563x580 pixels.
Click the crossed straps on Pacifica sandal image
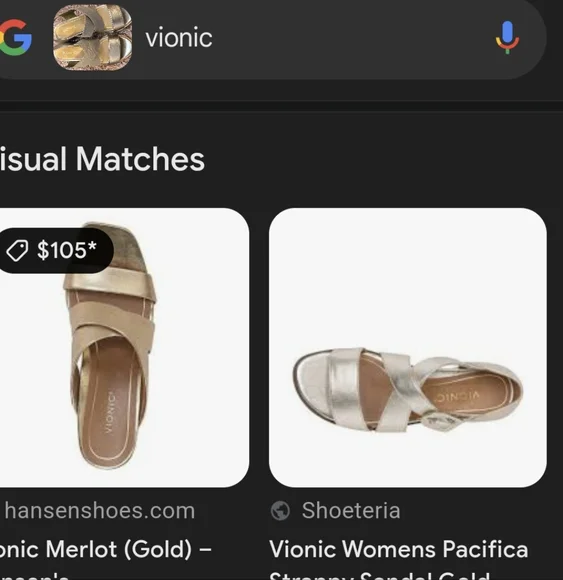coord(392,390)
